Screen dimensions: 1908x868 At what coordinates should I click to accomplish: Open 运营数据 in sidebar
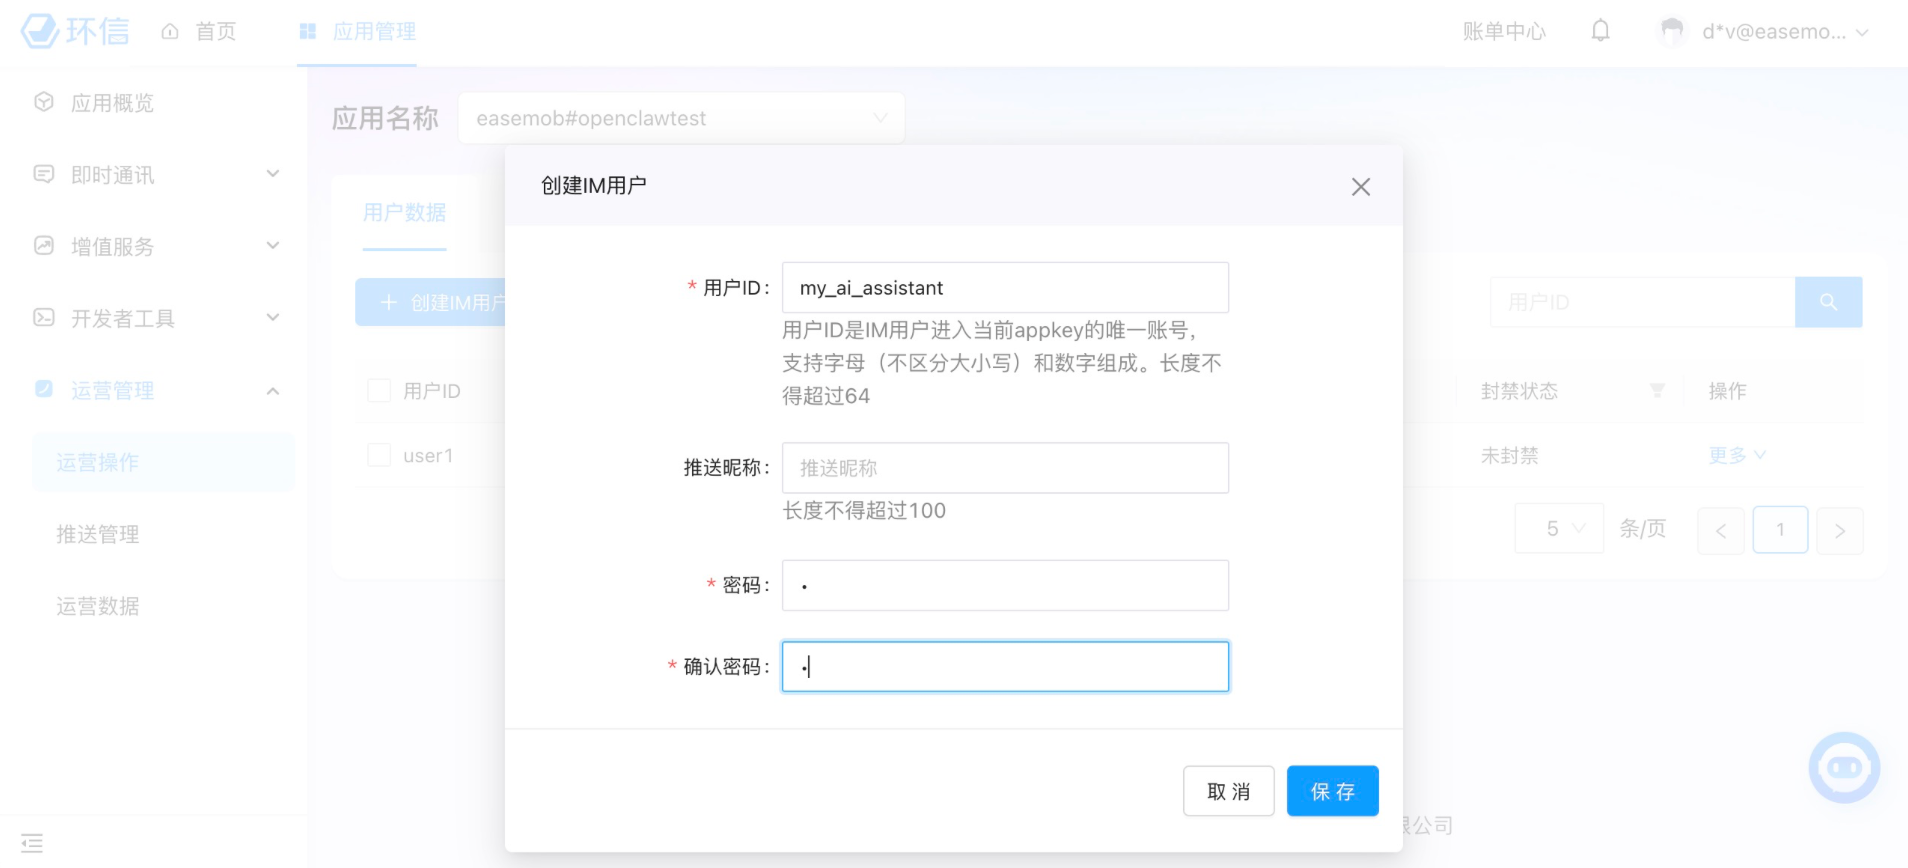coord(98,606)
